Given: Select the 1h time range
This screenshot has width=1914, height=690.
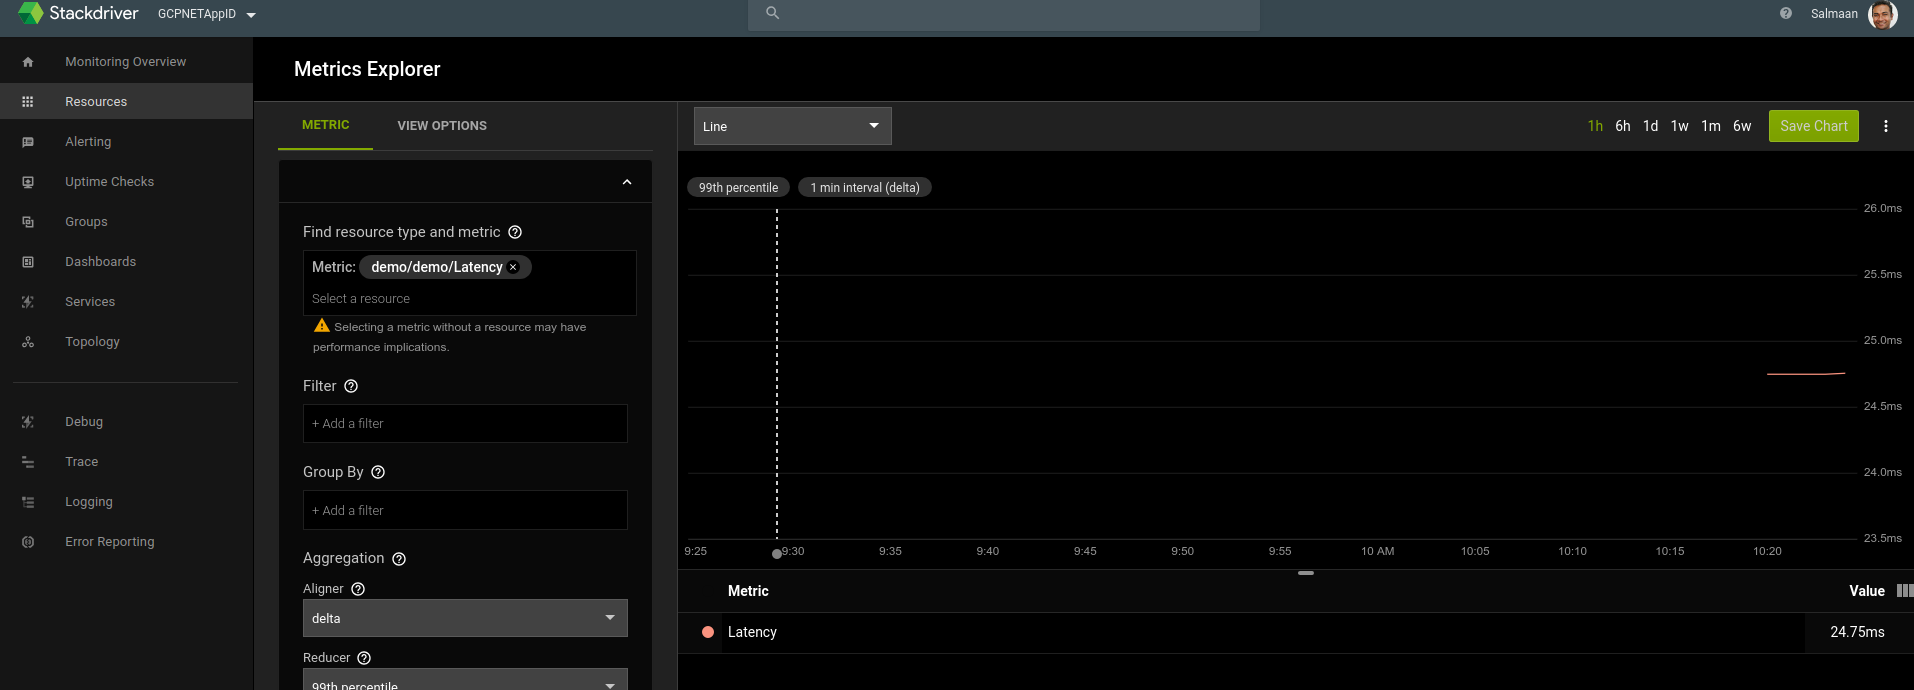Looking at the screenshot, I should (1595, 126).
